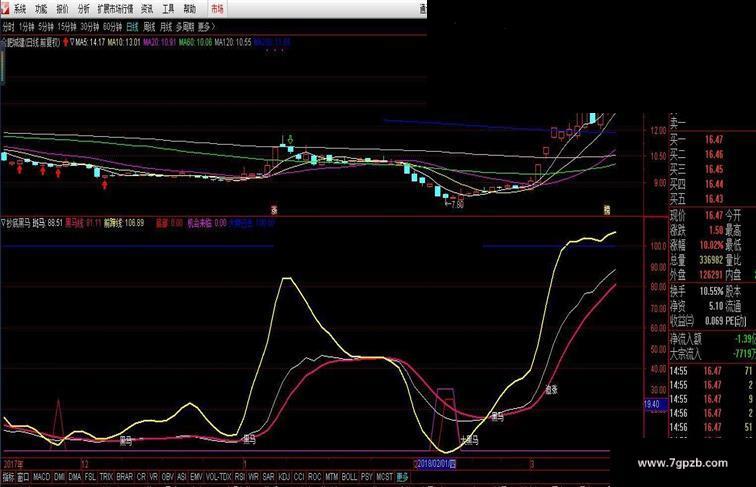Switch to the EMV indicator
The height and width of the screenshot is (487, 756).
coord(196,477)
